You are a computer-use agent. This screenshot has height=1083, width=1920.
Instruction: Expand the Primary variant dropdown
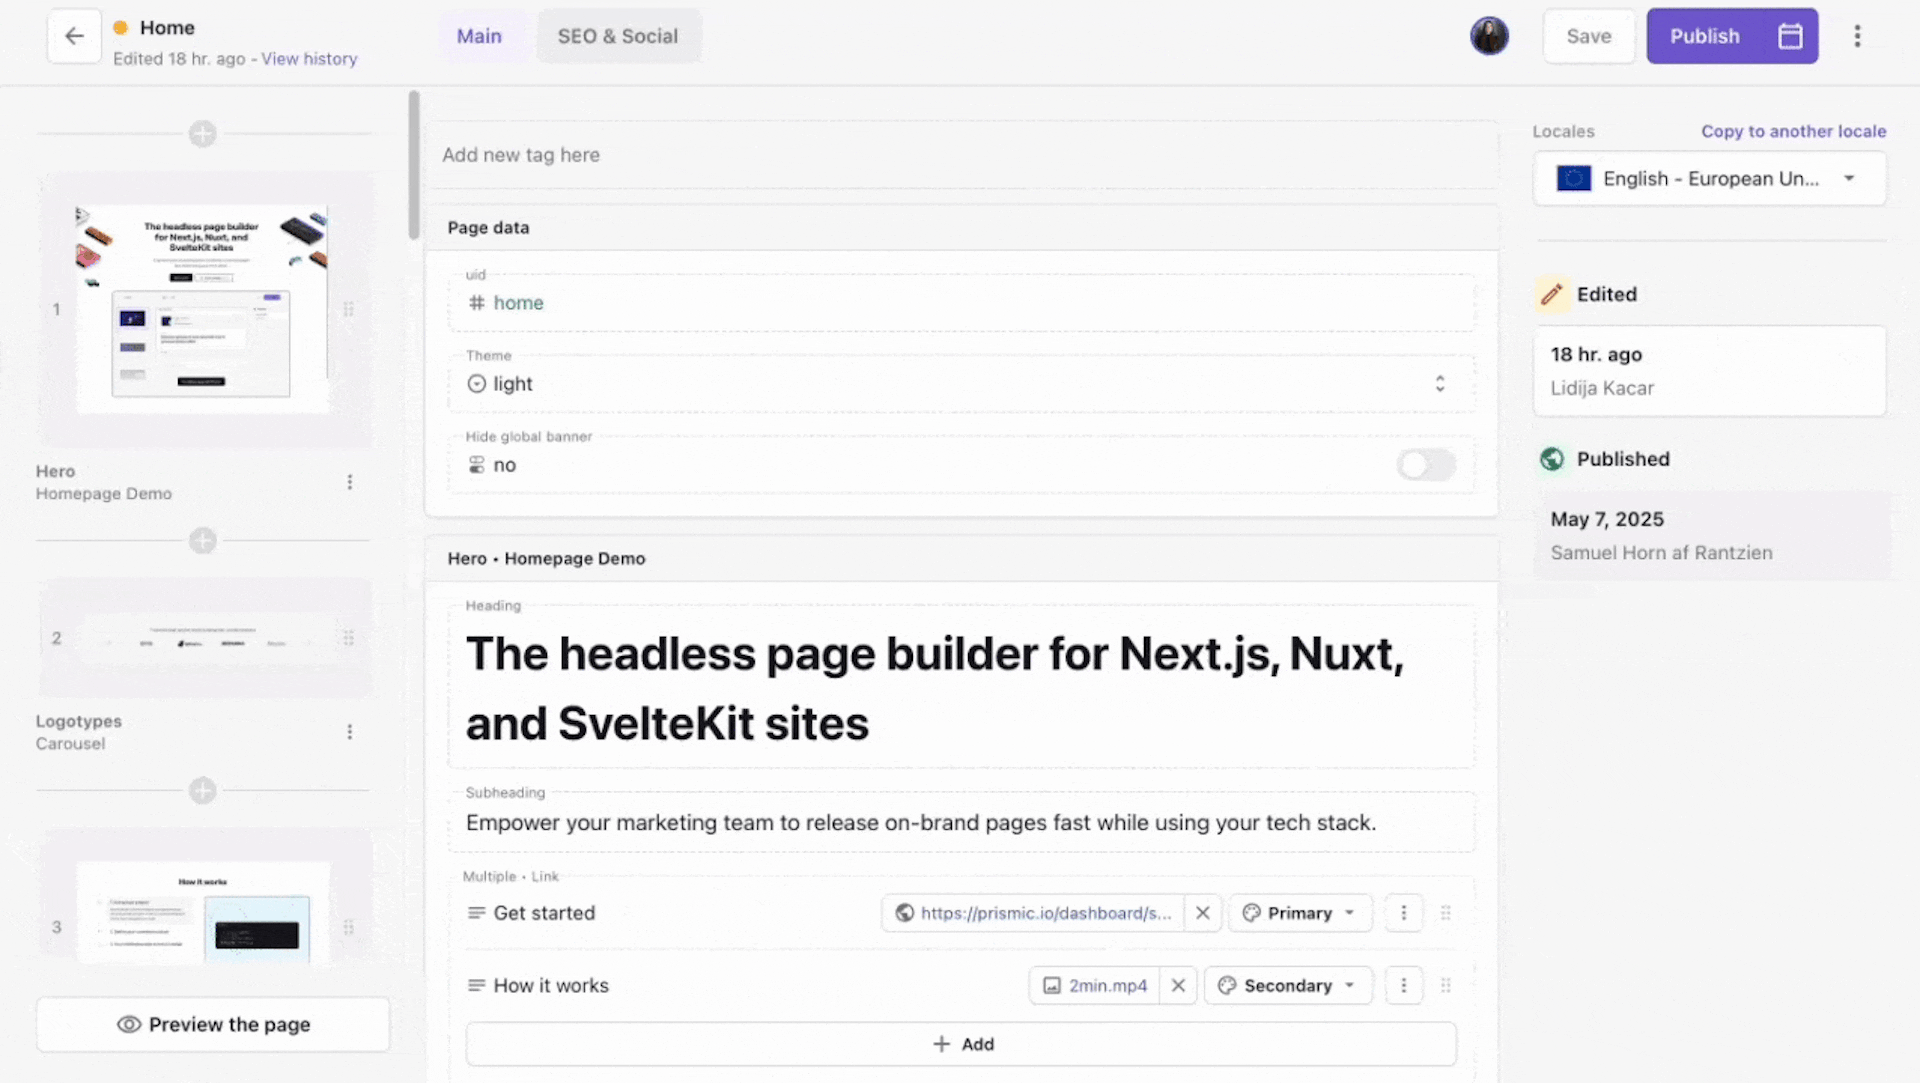[x=1300, y=913]
